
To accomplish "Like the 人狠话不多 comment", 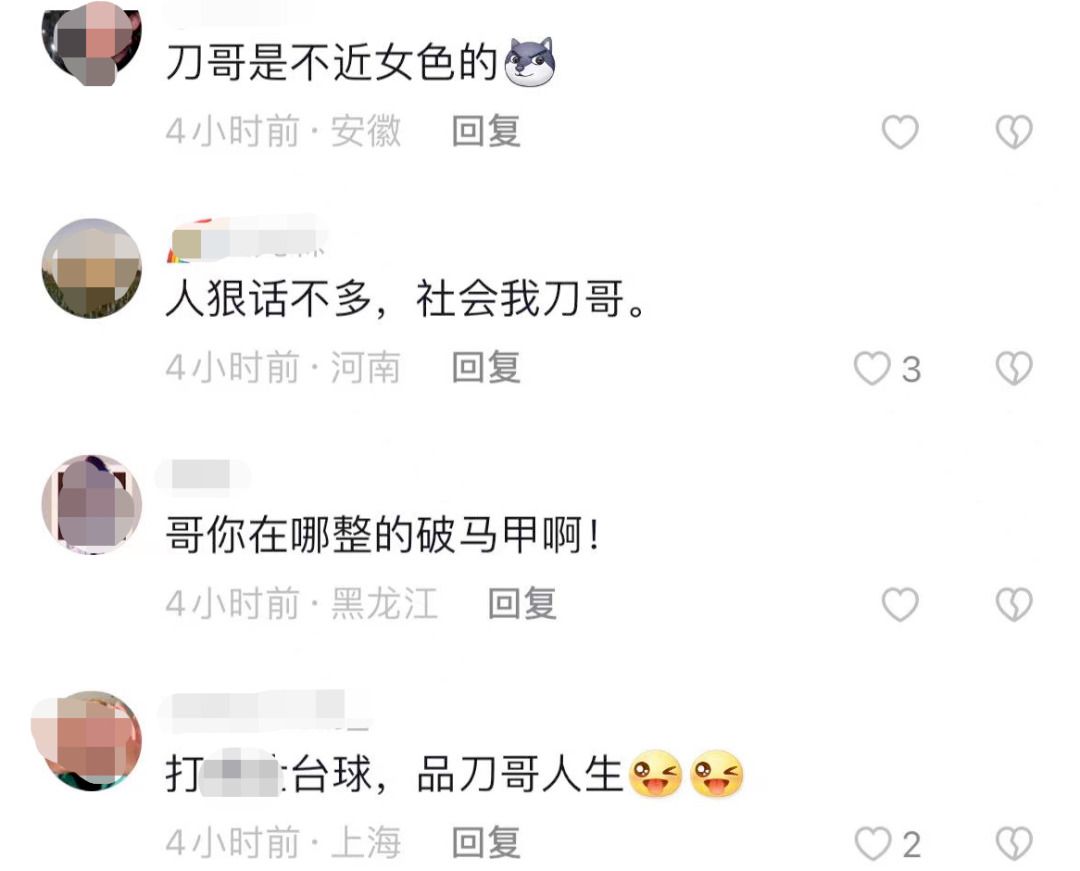I will [x=872, y=368].
